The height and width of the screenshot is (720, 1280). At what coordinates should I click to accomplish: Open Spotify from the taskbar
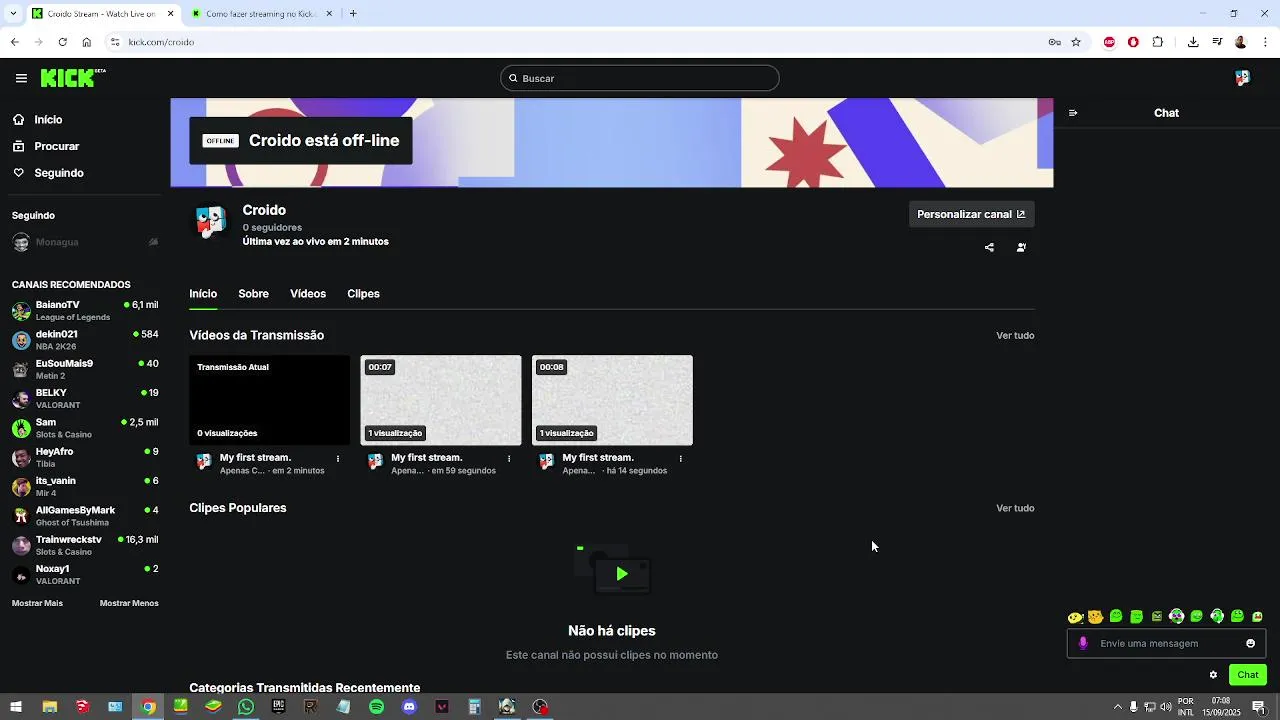tap(376, 707)
